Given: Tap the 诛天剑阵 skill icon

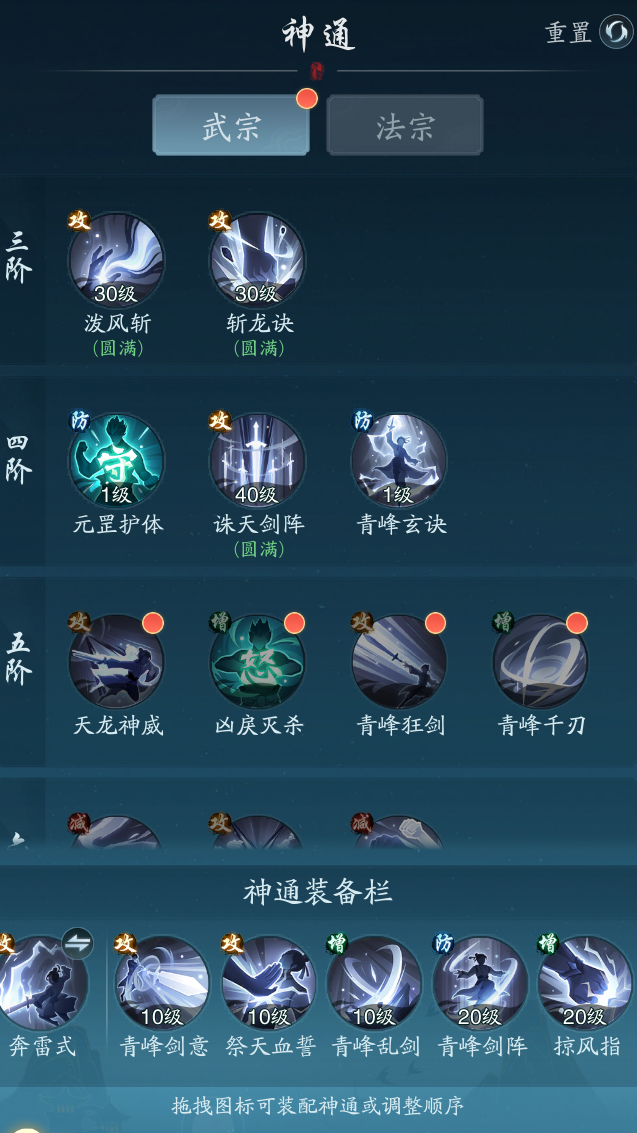Looking at the screenshot, I should (257, 461).
